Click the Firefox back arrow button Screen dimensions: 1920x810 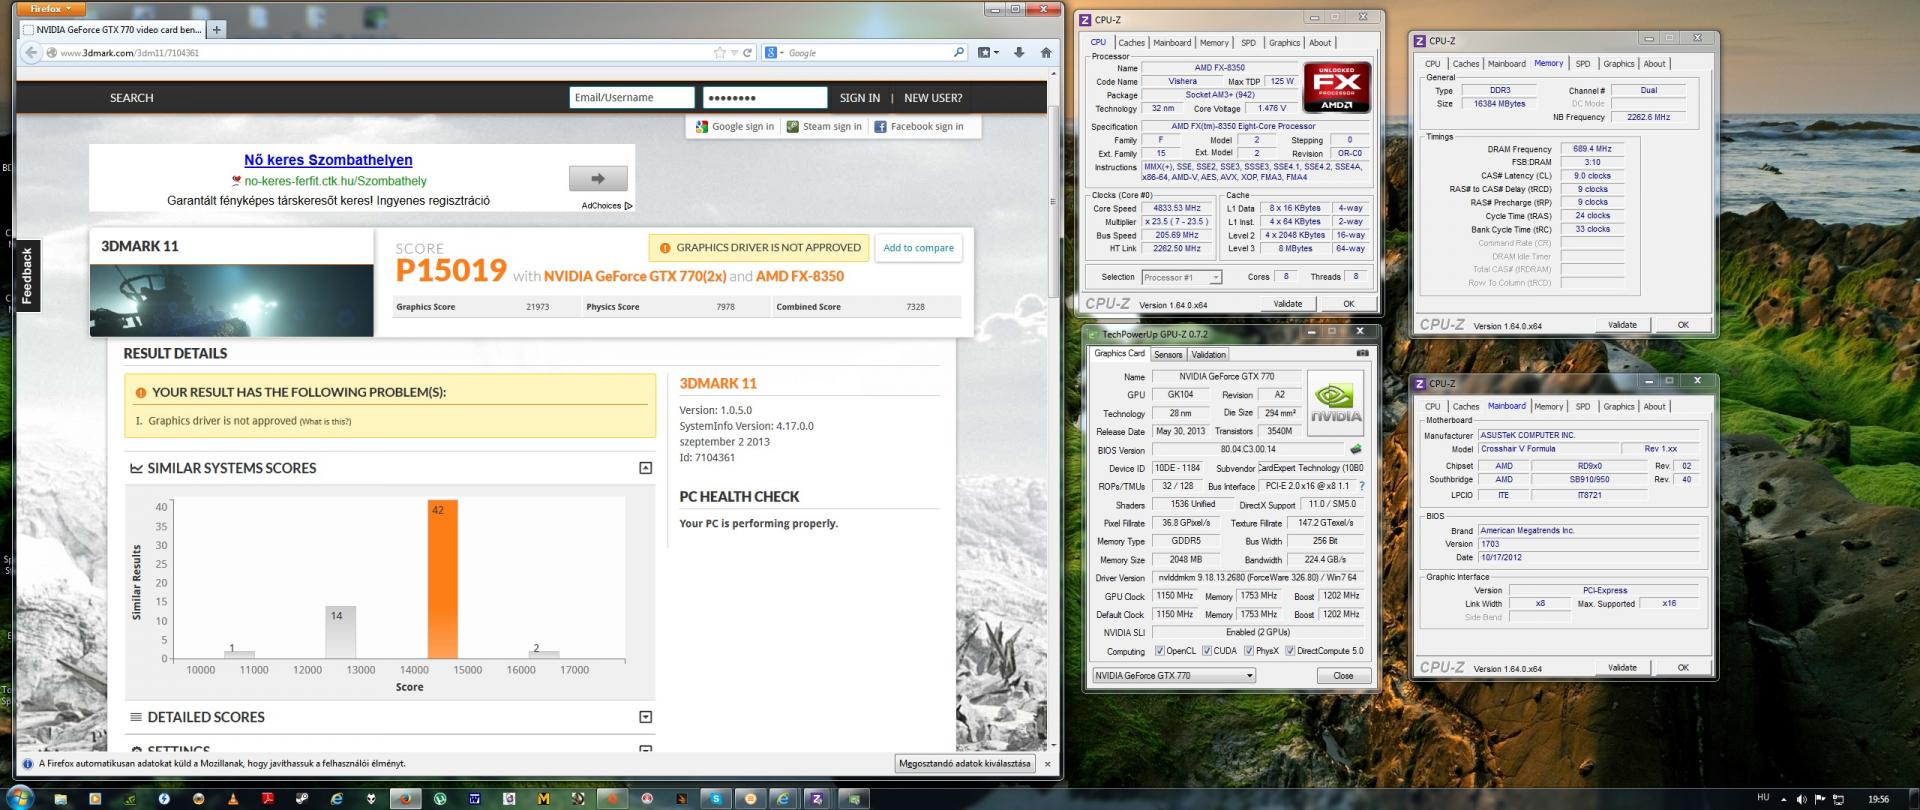click(x=30, y=52)
